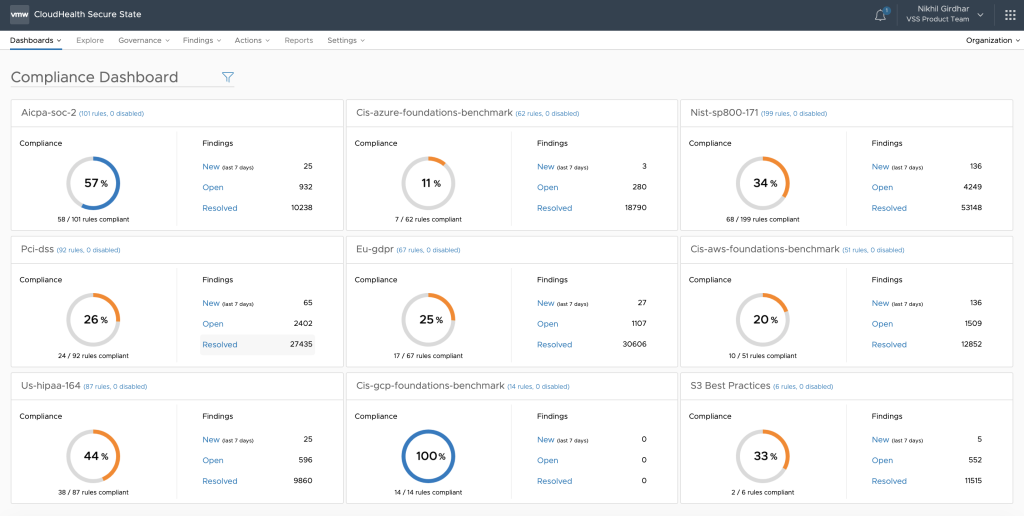Image resolution: width=1024 pixels, height=516 pixels.
Task: Open the Governance menu
Action: (x=143, y=41)
